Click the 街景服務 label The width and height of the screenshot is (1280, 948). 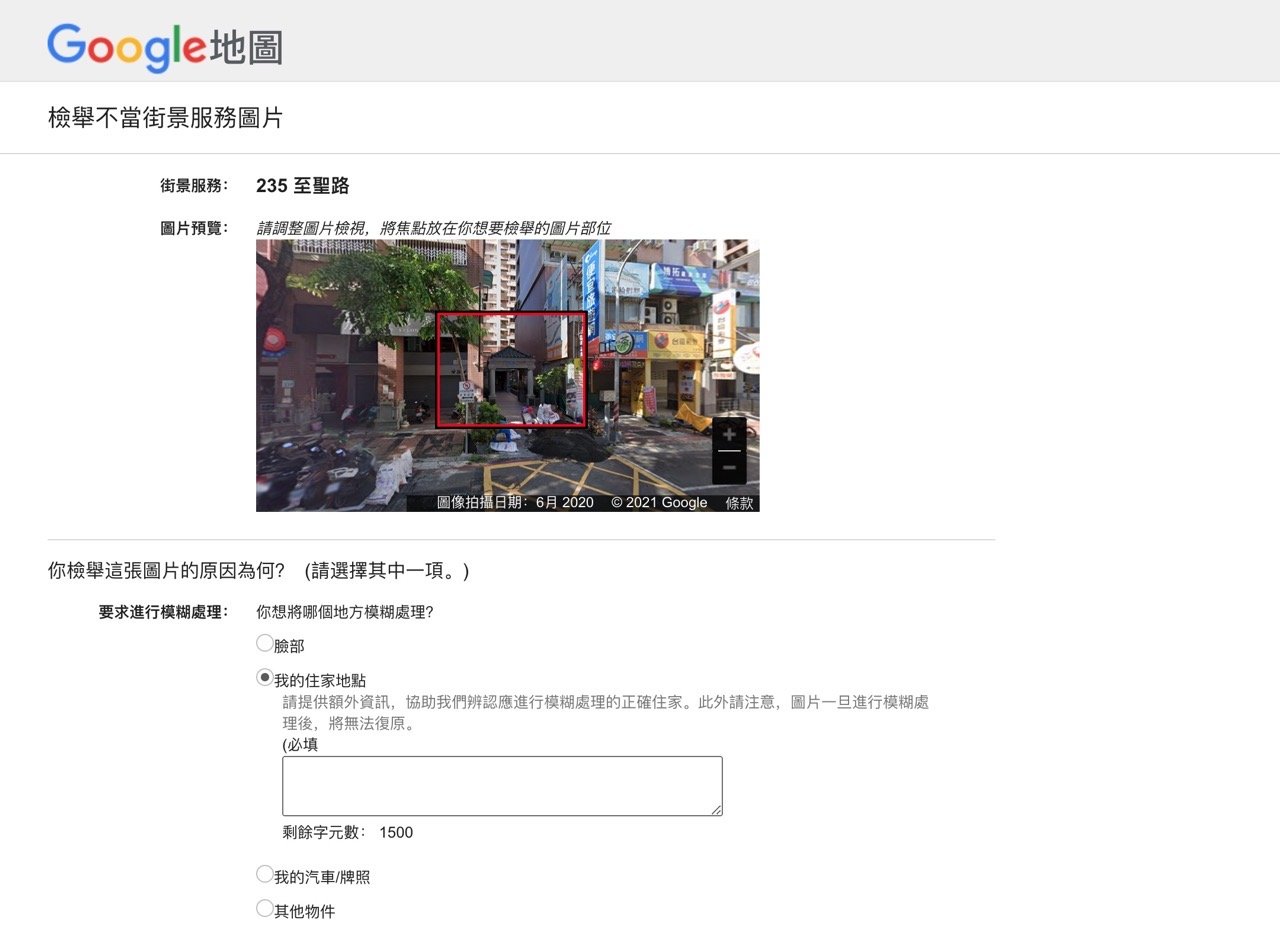point(194,185)
